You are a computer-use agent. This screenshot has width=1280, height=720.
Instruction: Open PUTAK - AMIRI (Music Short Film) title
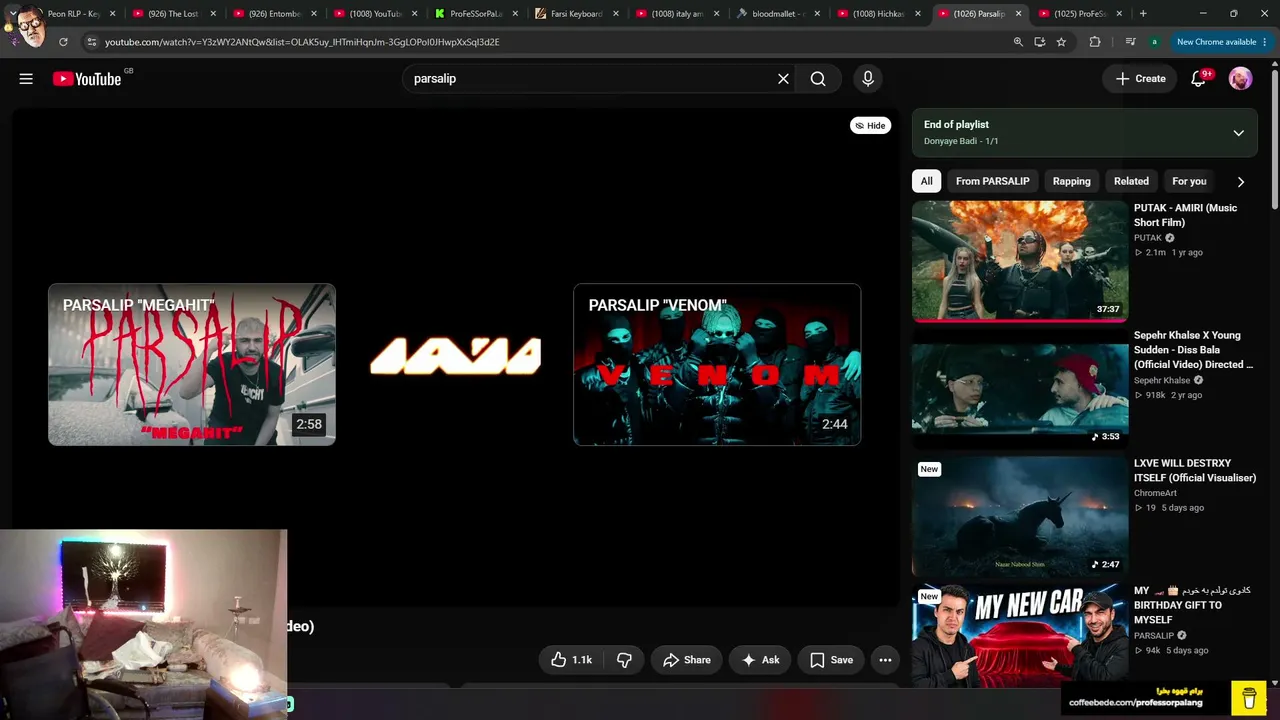(x=1185, y=215)
